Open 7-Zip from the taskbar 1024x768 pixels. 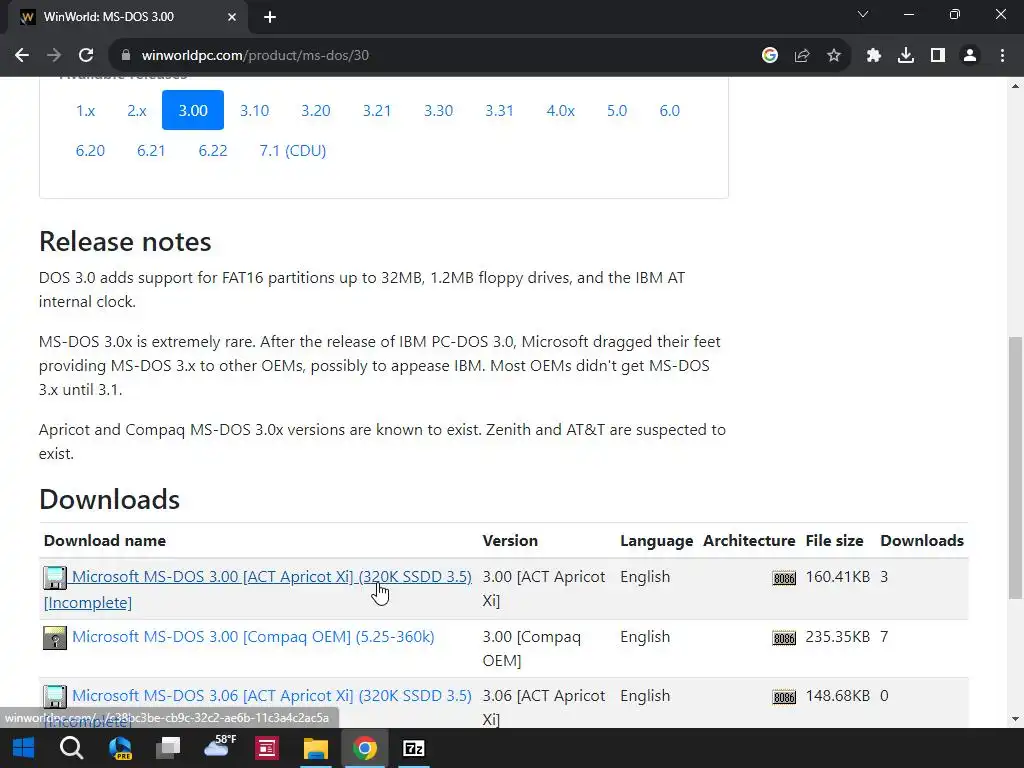coord(414,748)
